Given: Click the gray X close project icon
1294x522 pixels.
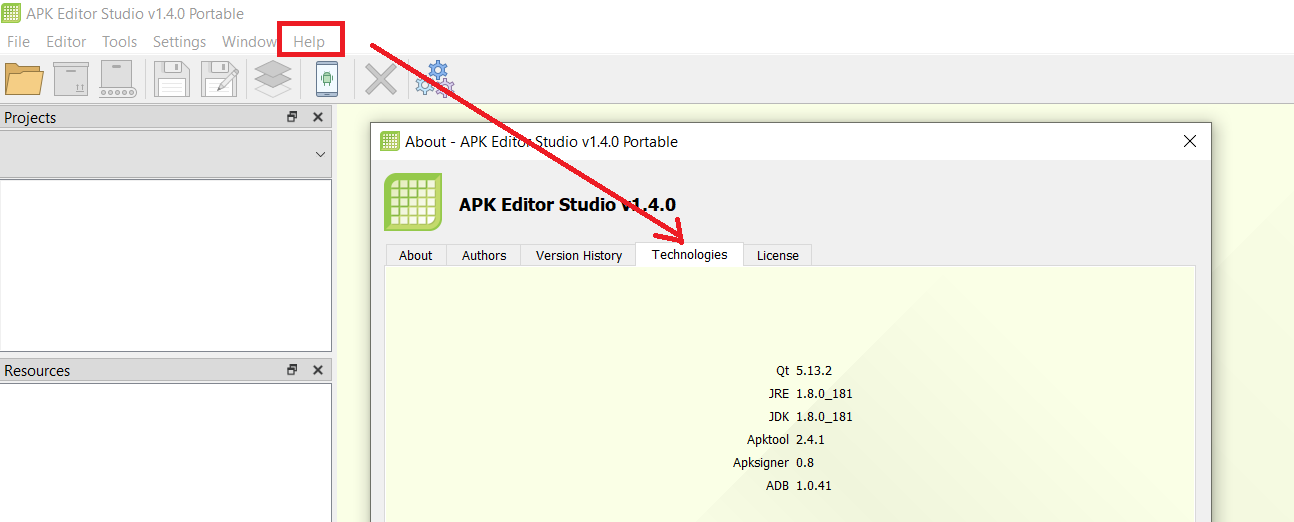Looking at the screenshot, I should pos(380,79).
